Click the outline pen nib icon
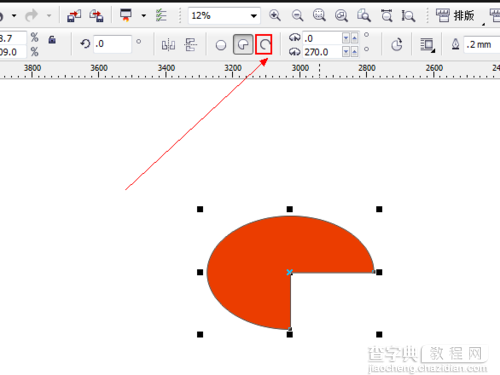 455,44
